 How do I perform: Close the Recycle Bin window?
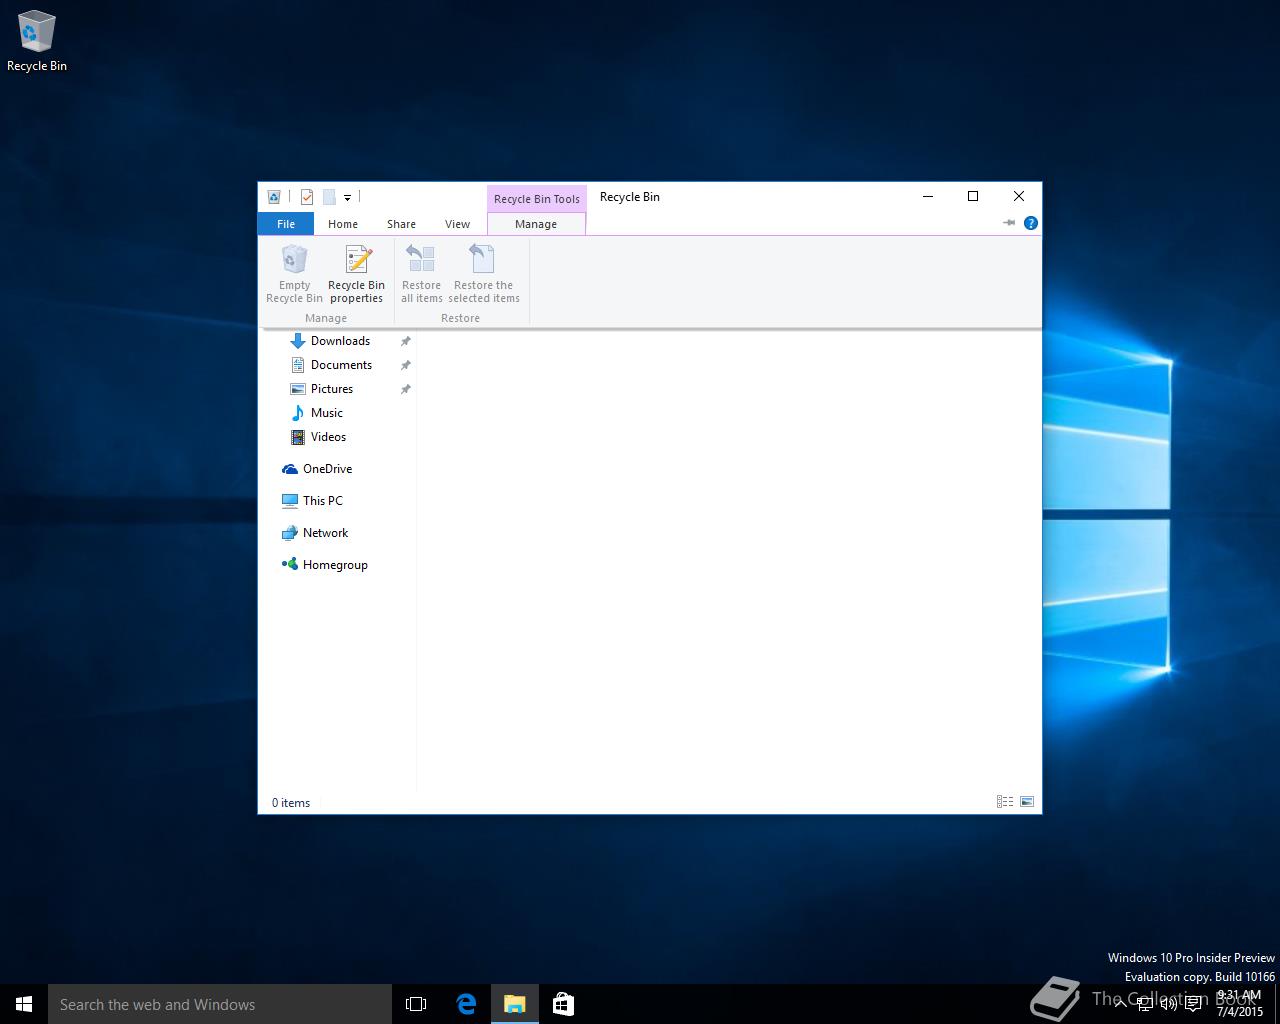point(1019,197)
